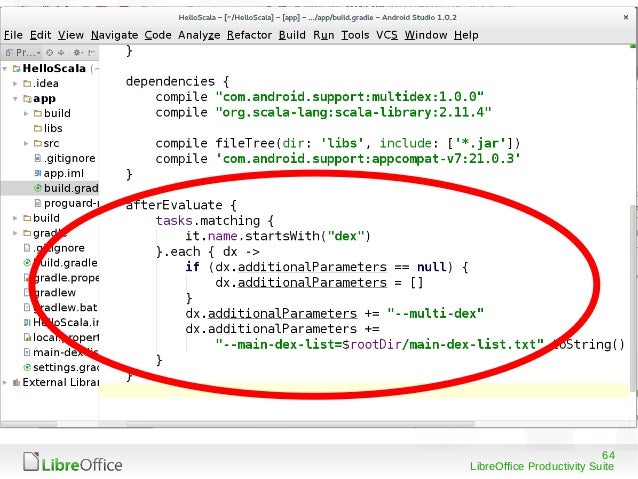Click the afterEvaluate keyword in code
This screenshot has height=479, width=638.
pyautogui.click(x=174, y=205)
